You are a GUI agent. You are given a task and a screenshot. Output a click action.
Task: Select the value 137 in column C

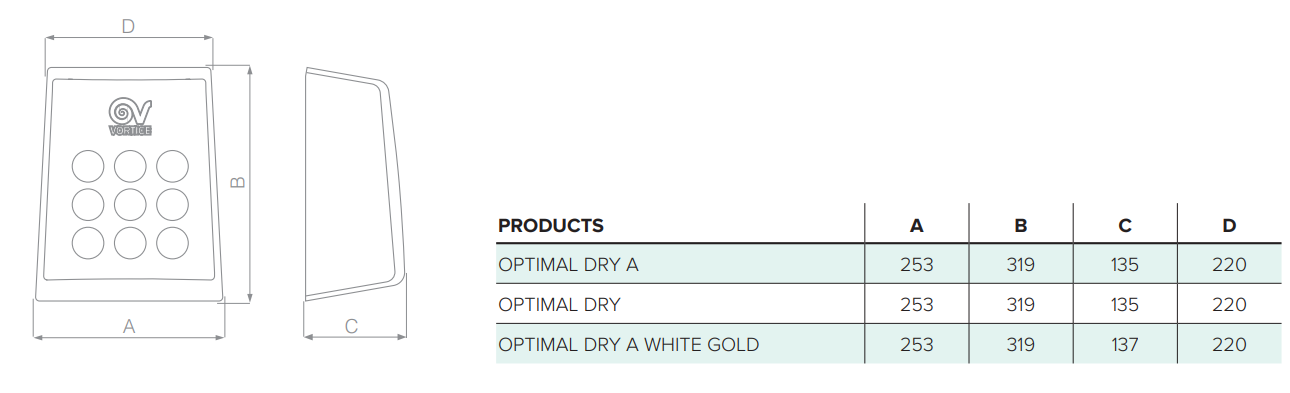coord(1125,345)
